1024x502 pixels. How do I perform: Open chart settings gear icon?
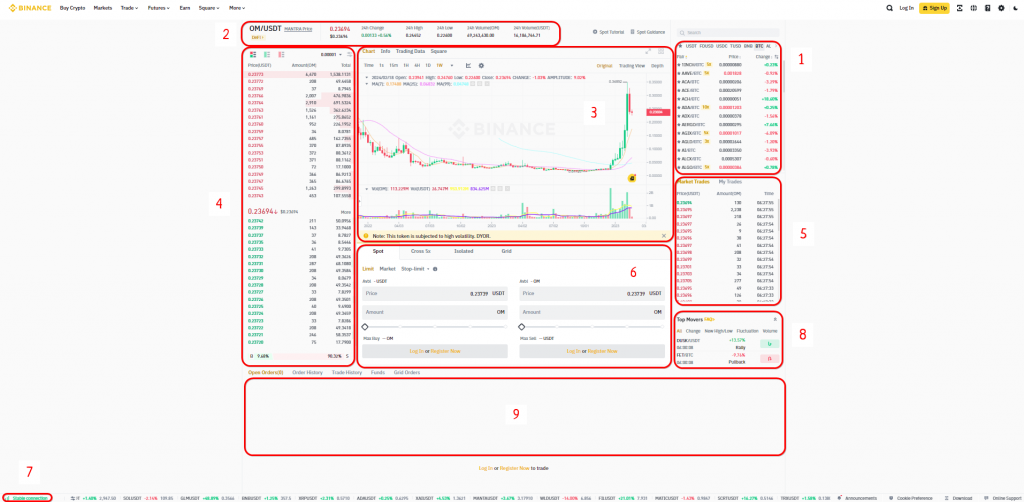481,65
